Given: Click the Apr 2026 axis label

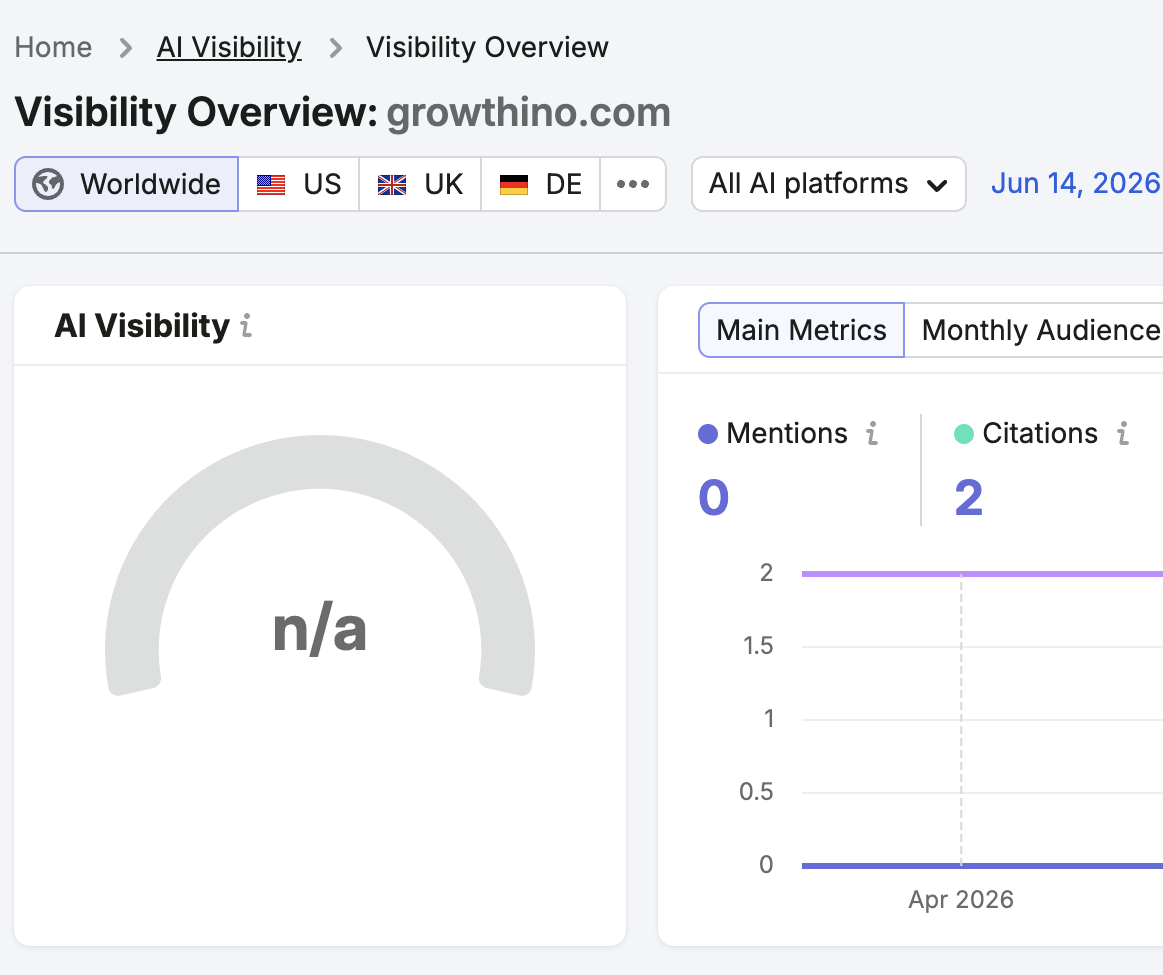Looking at the screenshot, I should pyautogui.click(x=961, y=899).
